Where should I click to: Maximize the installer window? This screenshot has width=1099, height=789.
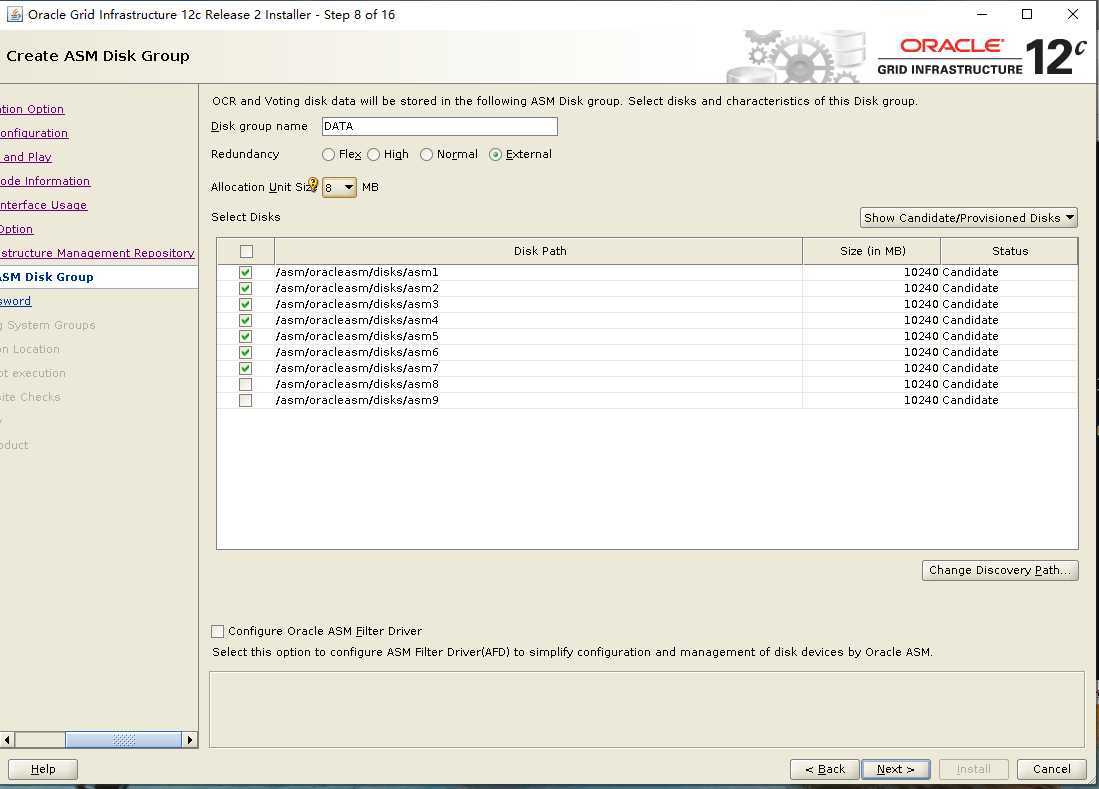point(1027,14)
